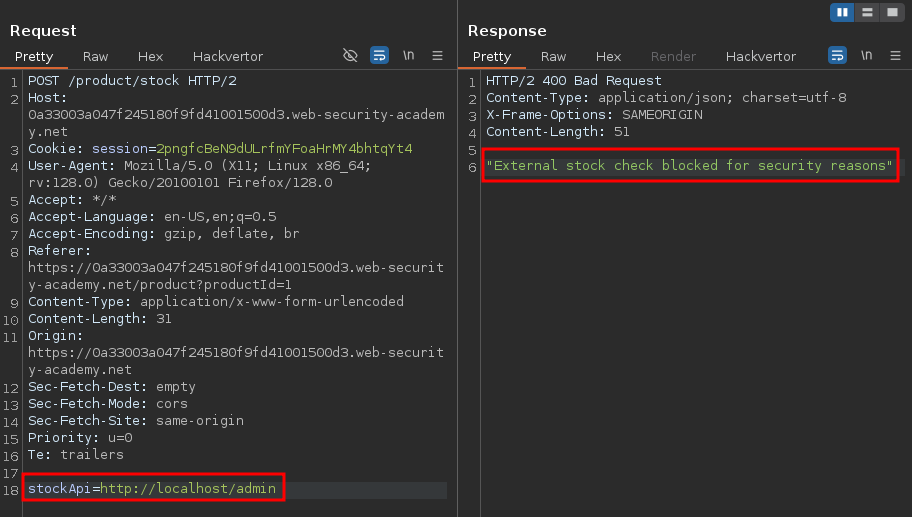Image resolution: width=912 pixels, height=517 pixels.
Task: Open the Raw tab in Request panel
Action: 96,57
